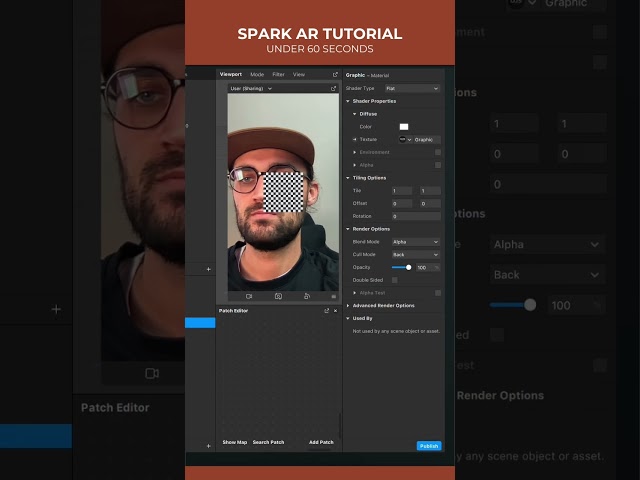
Task: Open the View menu
Action: click(299, 74)
